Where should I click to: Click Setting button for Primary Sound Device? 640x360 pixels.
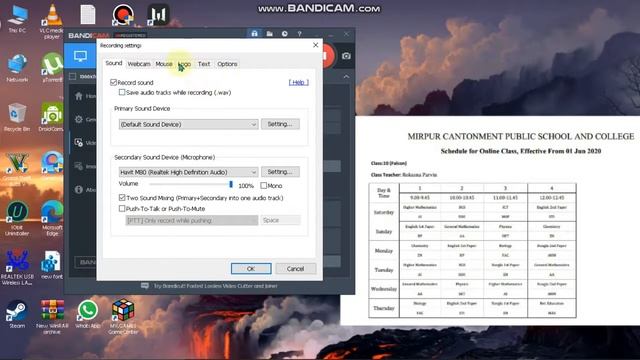point(280,124)
